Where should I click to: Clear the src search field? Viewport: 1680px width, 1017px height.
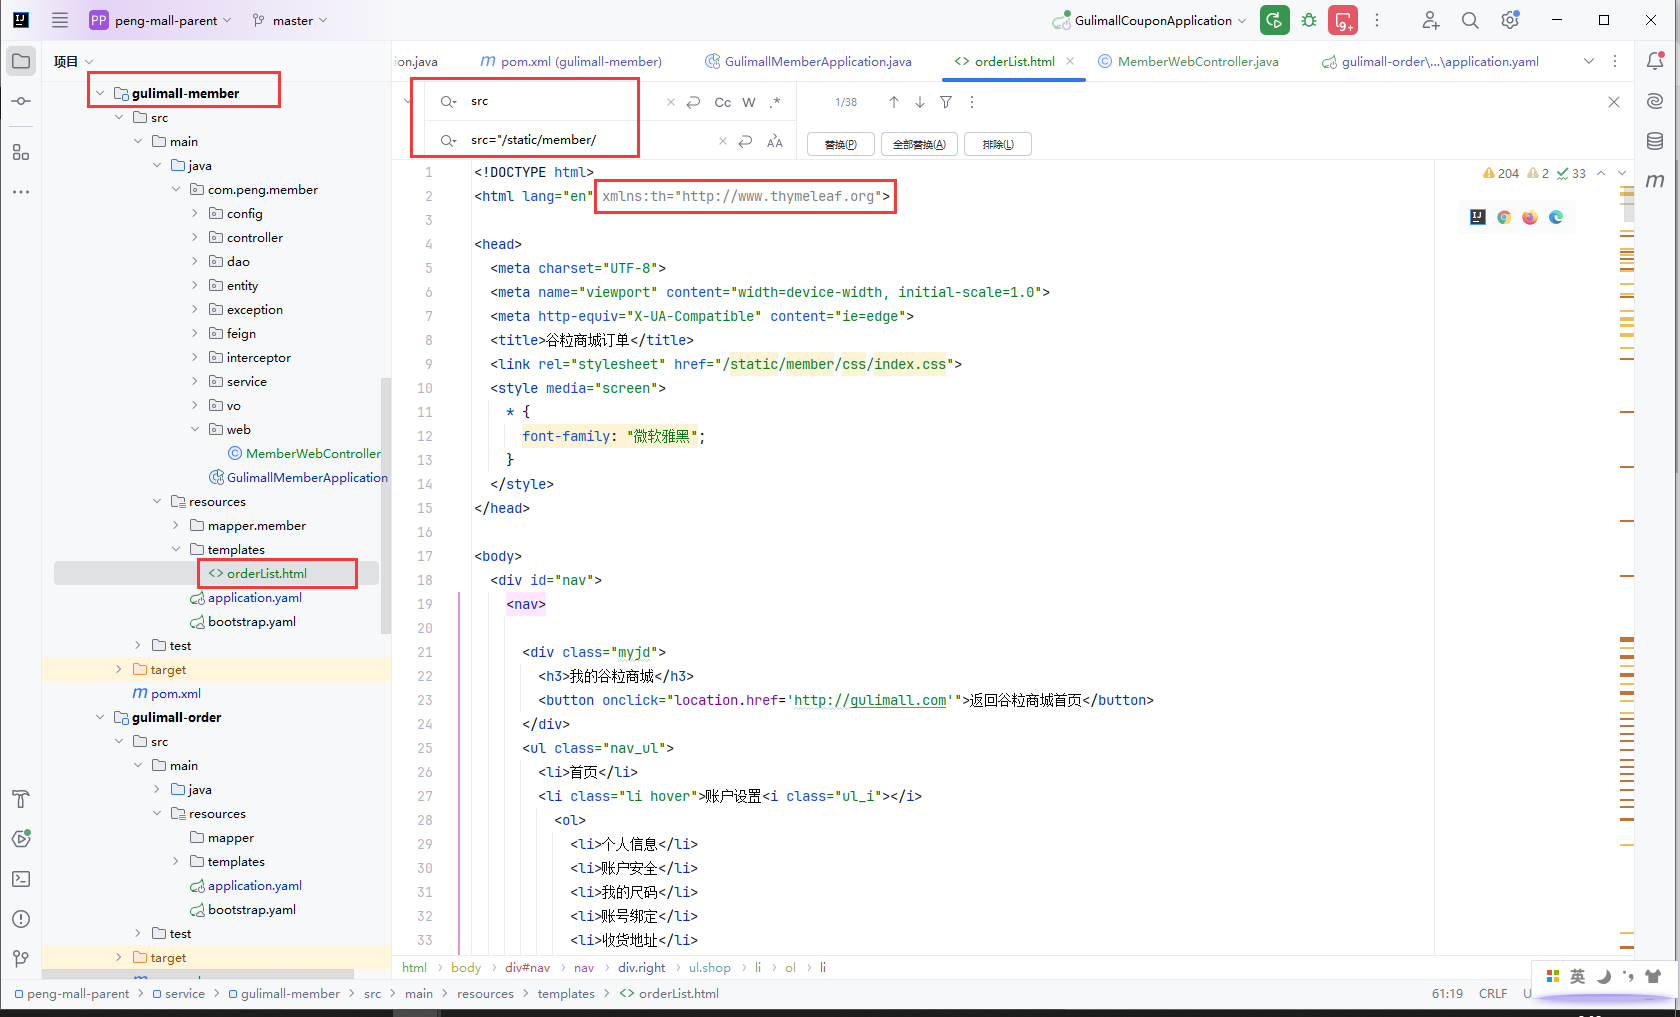click(670, 102)
